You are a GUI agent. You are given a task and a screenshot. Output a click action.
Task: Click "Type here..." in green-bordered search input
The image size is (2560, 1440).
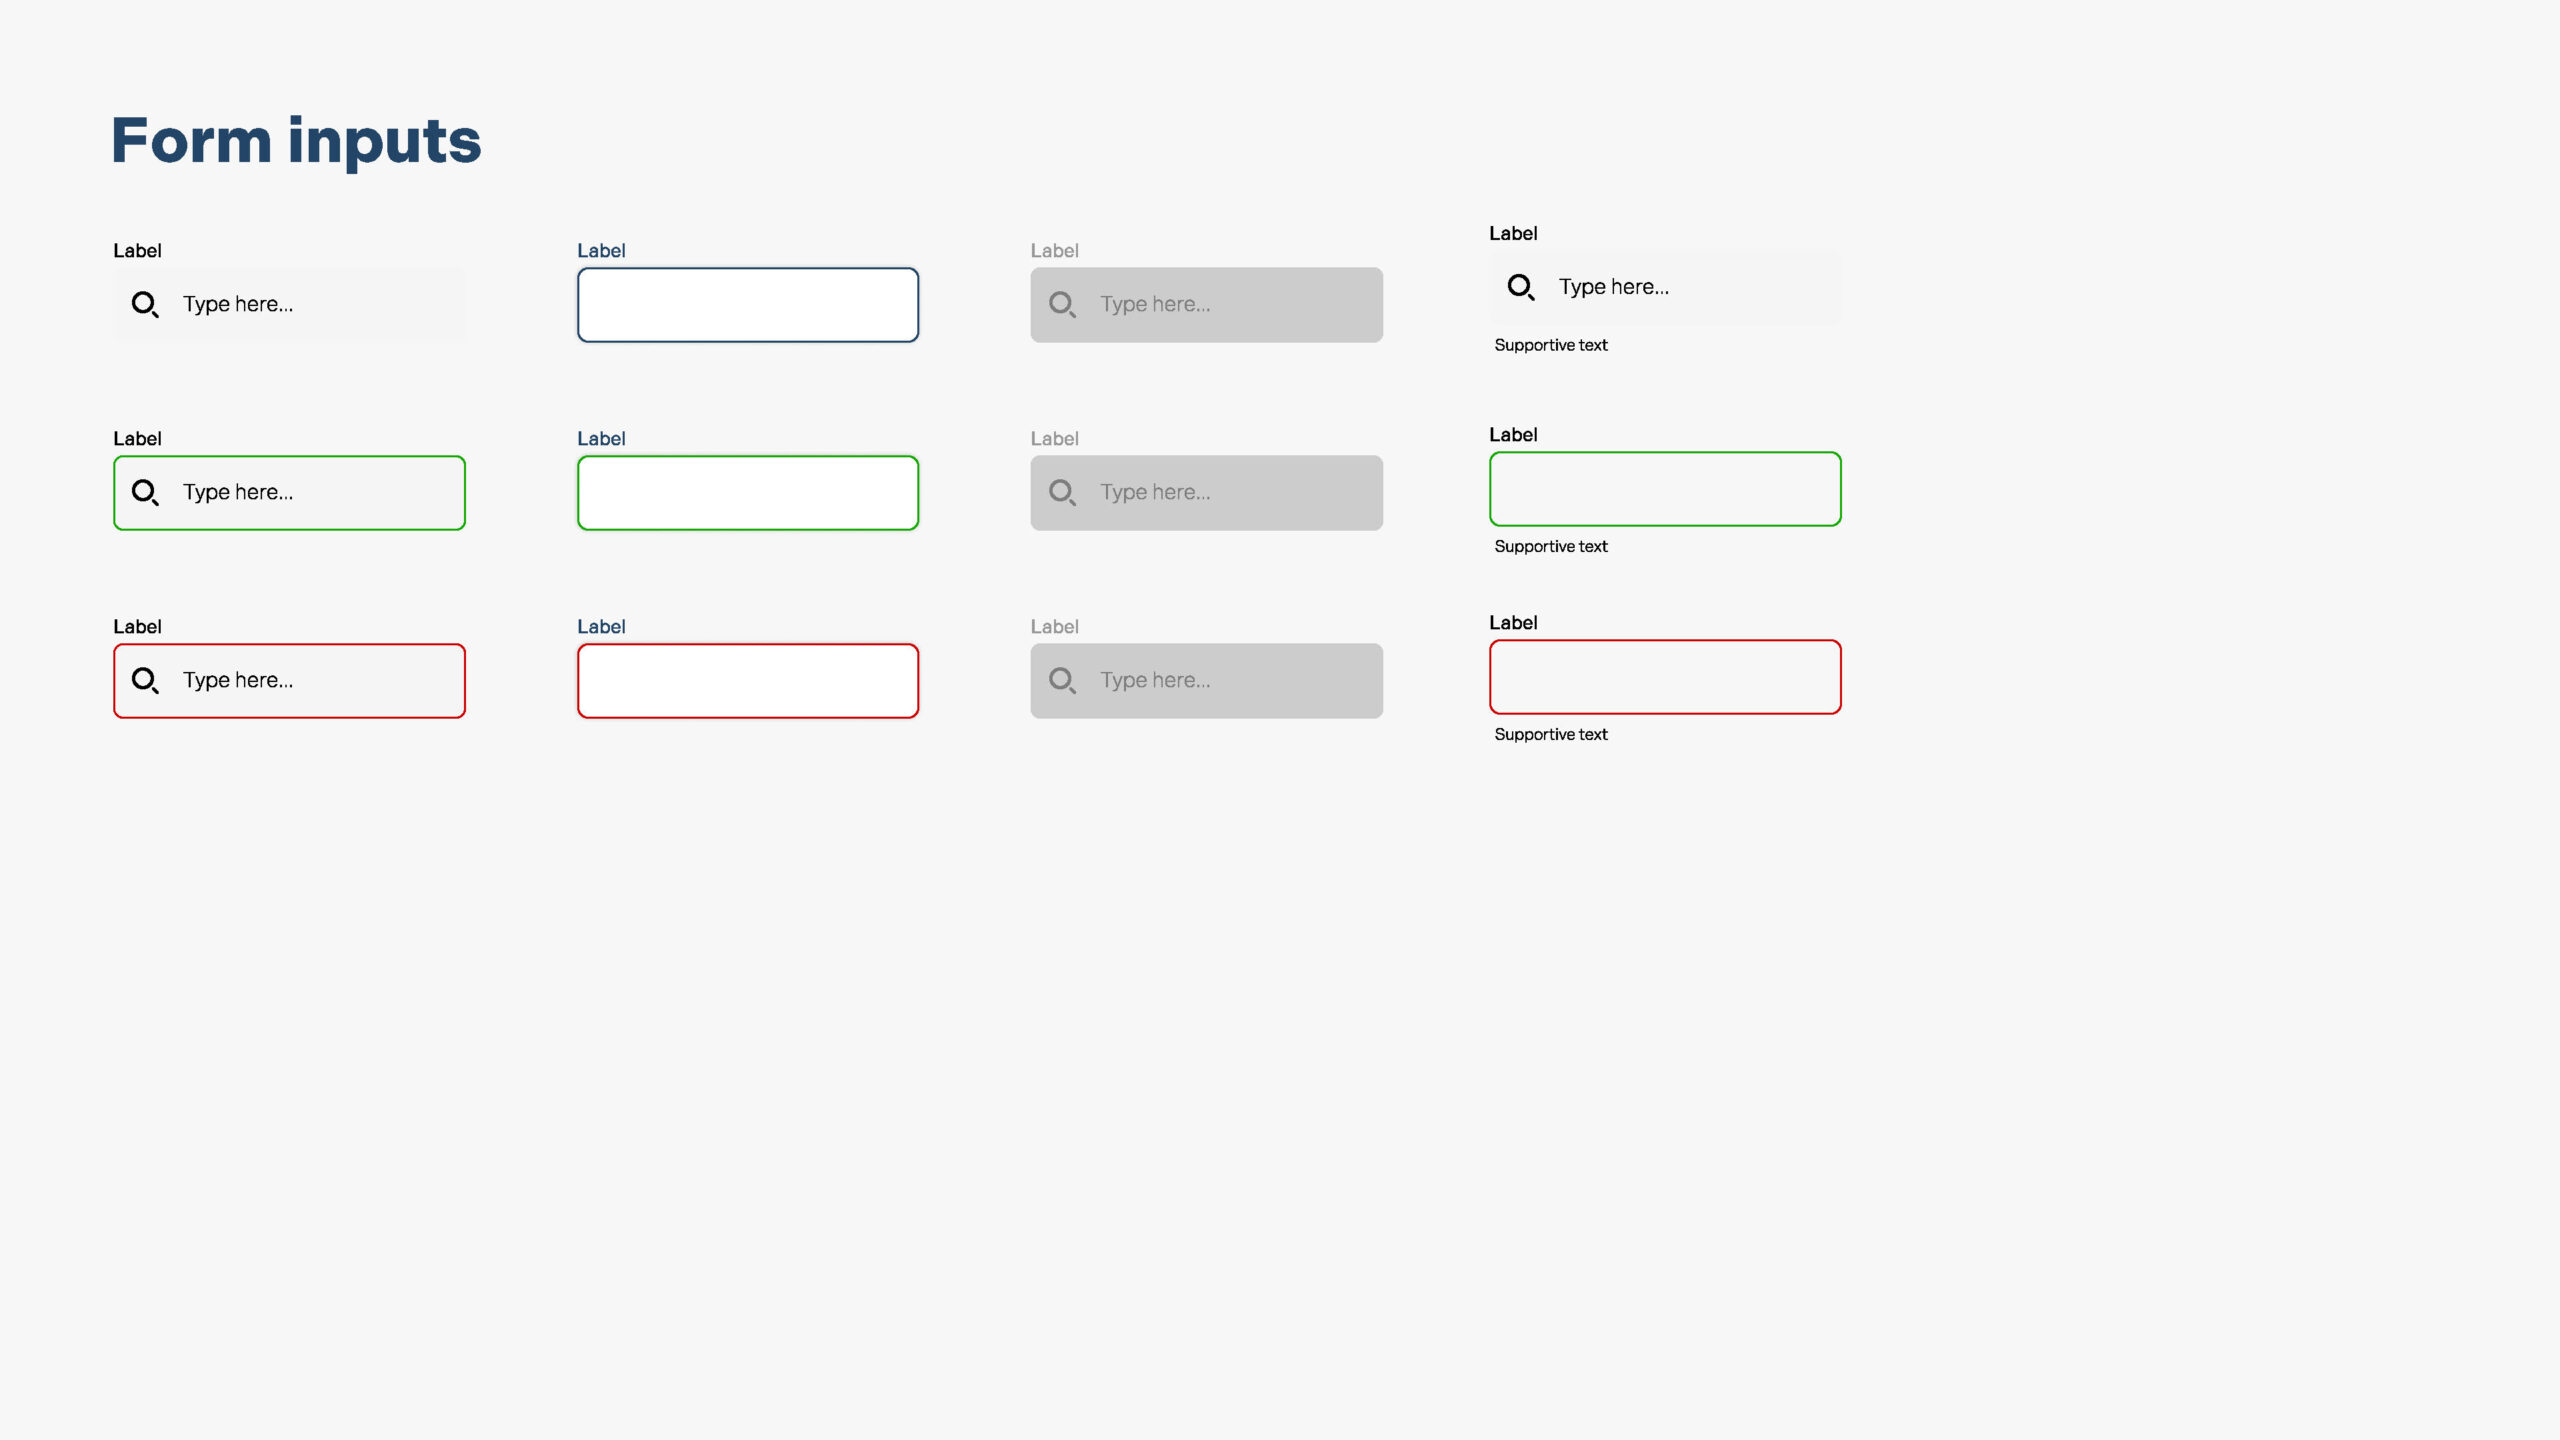(238, 492)
